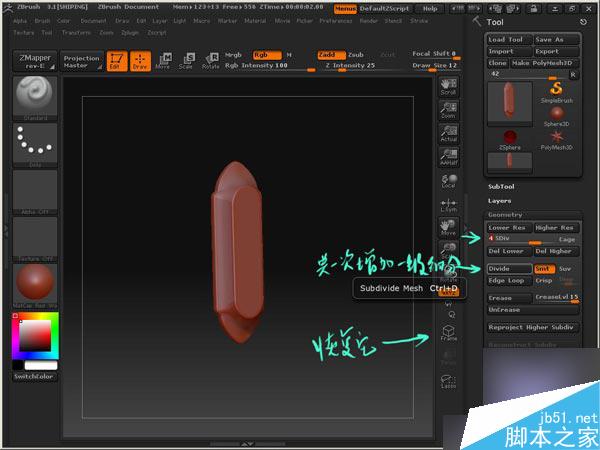
Task: Click the ZBrush logo icon
Action: 7,7
